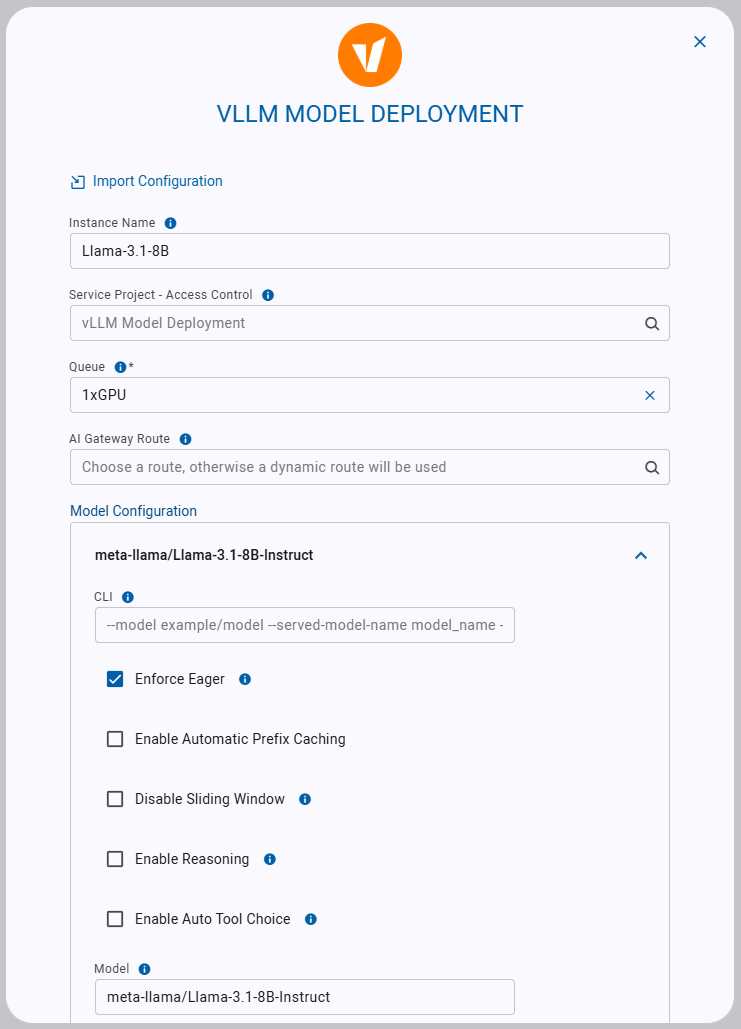
Task: Open the info tooltip beside Instance Name
Action: (168, 222)
